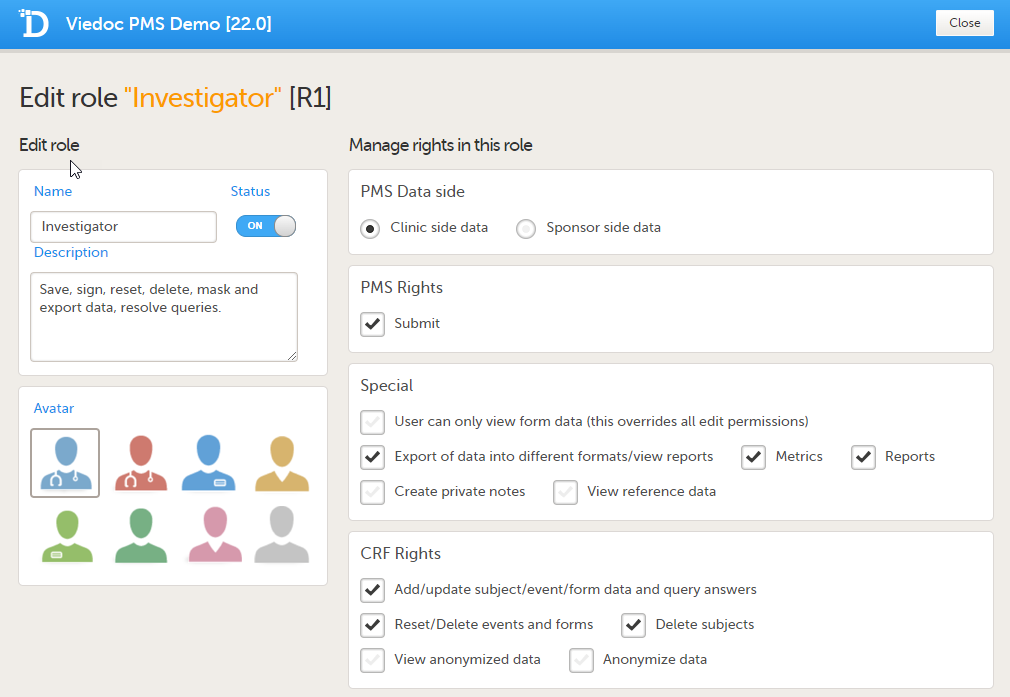Viewport: 1010px width, 697px height.
Task: Choose the light green avatar with badge
Action: (66, 536)
